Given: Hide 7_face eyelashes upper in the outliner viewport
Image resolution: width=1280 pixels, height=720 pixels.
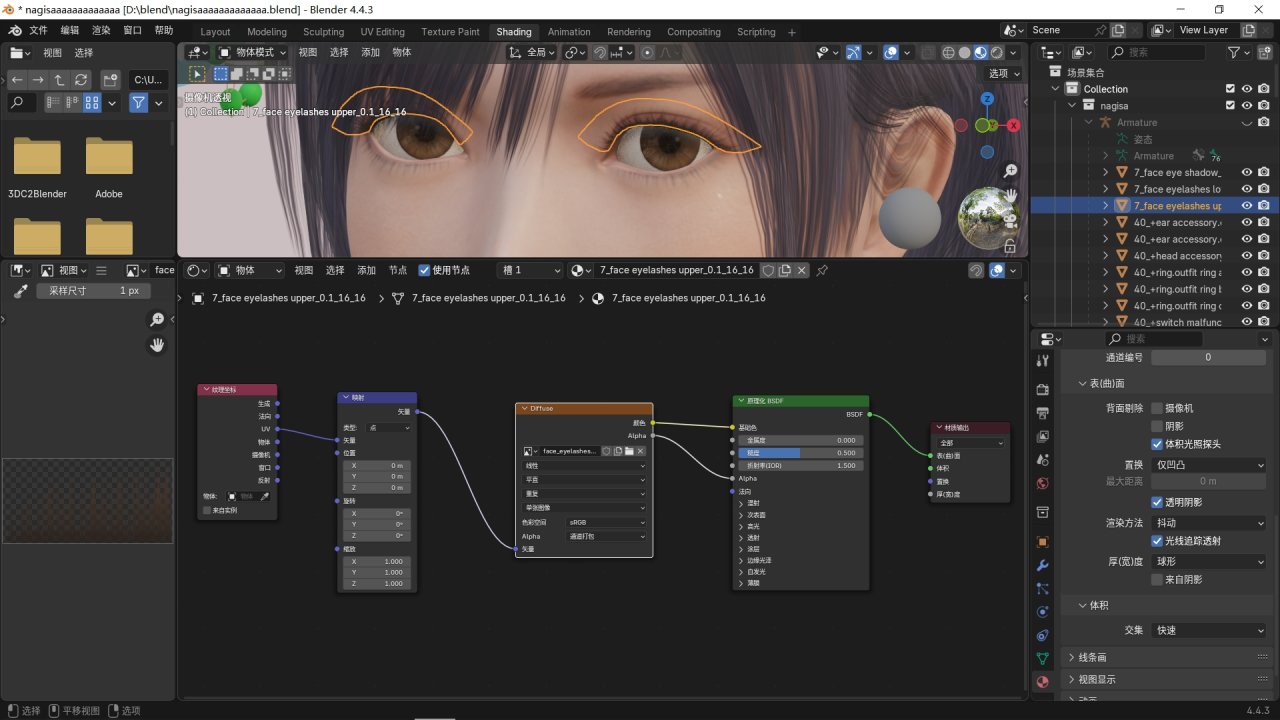Looking at the screenshot, I should pos(1247,206).
